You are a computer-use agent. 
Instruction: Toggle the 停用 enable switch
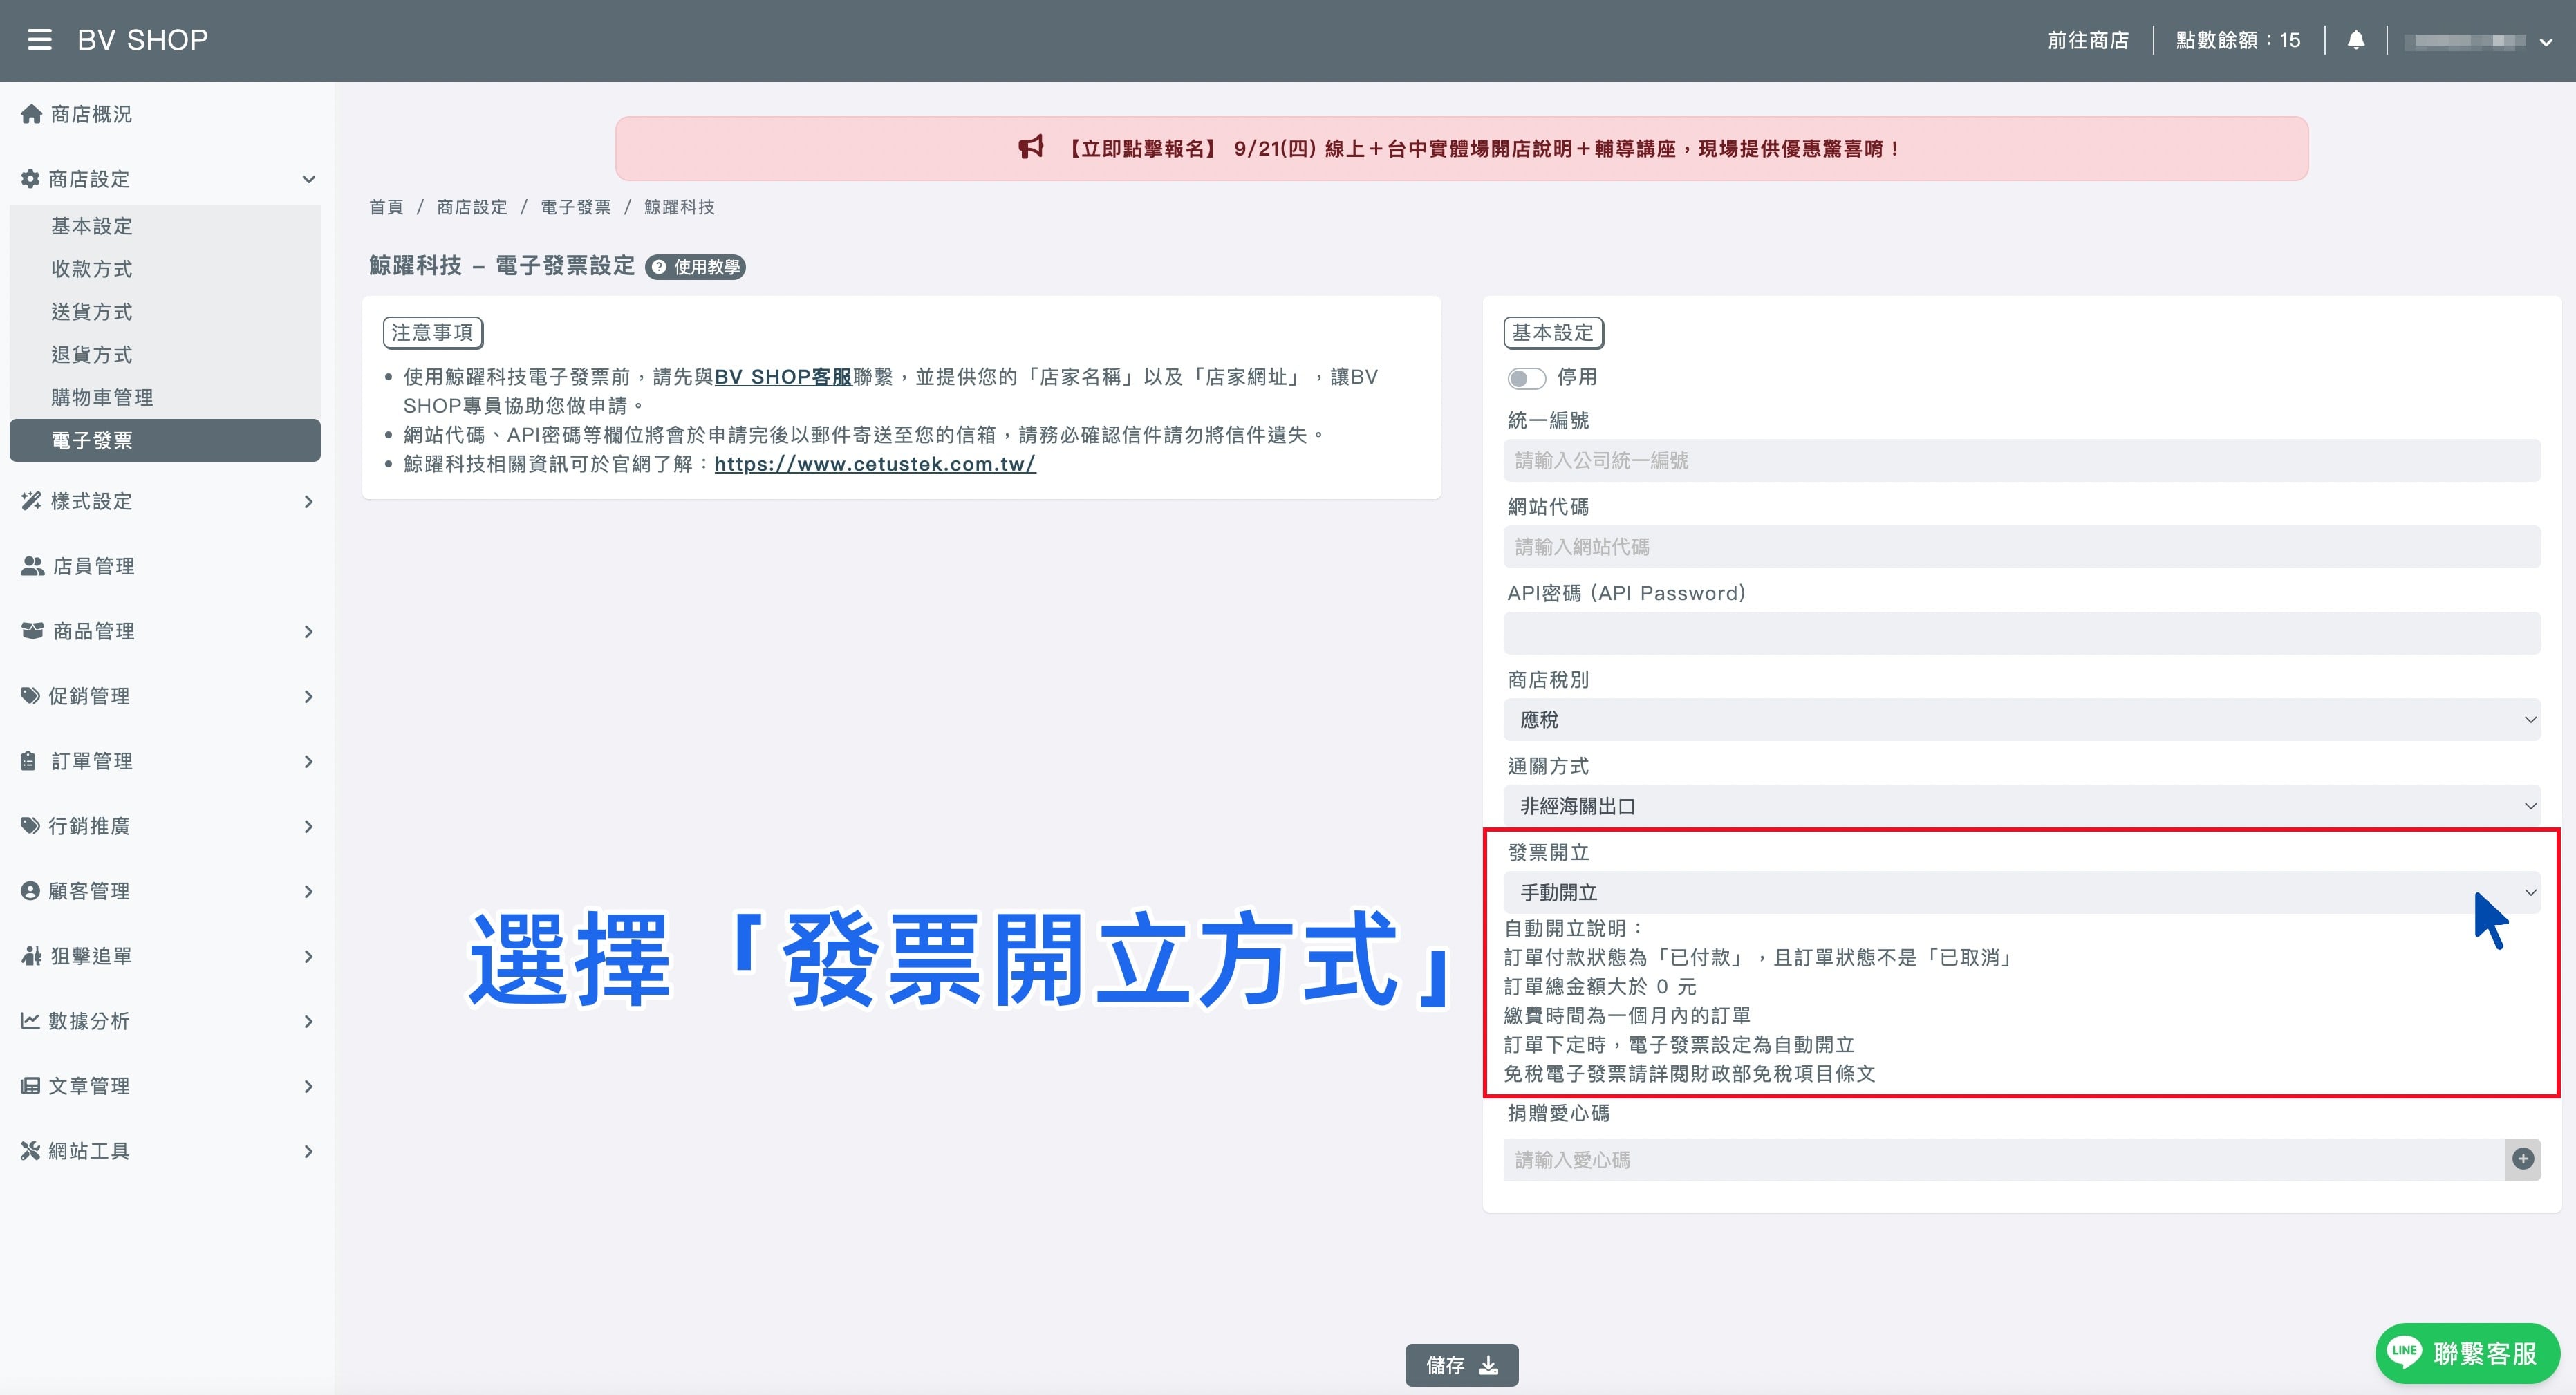1526,378
